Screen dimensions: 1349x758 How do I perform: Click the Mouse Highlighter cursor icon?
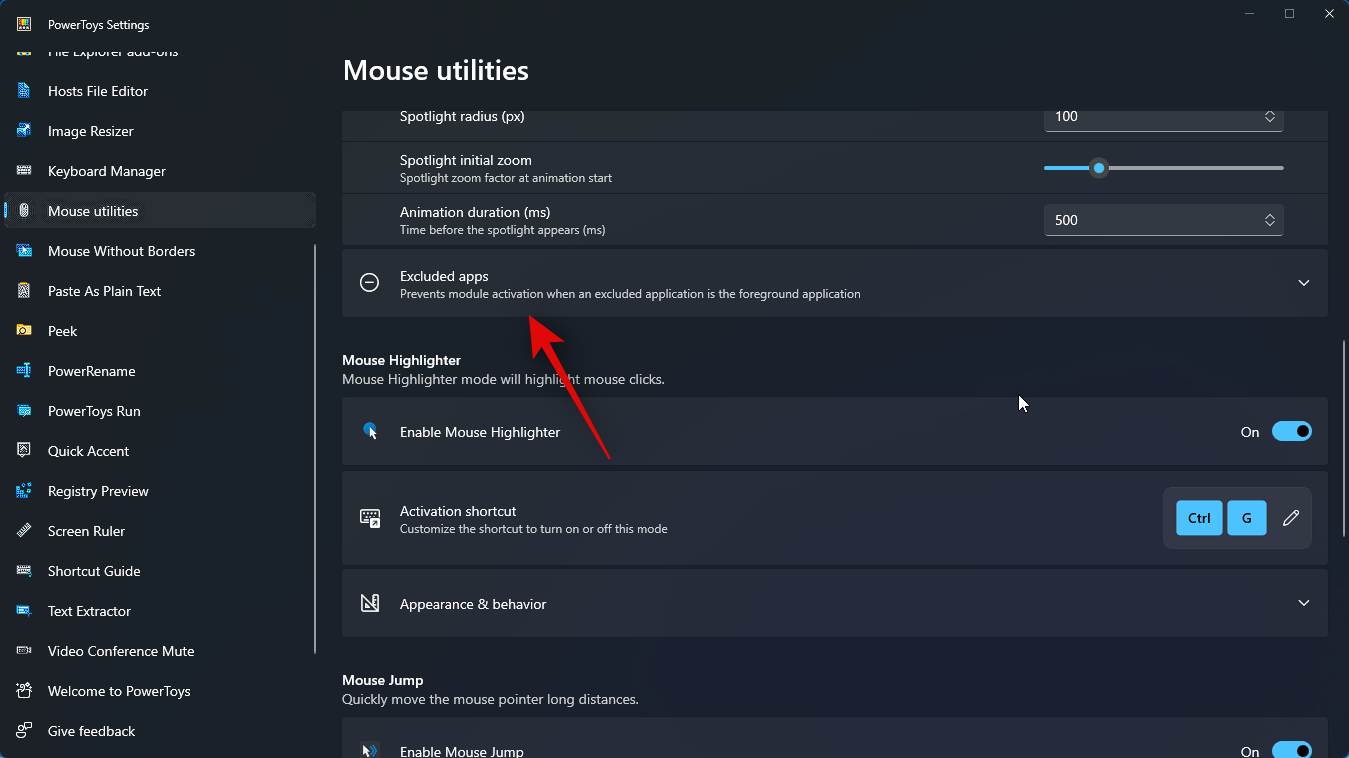coord(370,431)
